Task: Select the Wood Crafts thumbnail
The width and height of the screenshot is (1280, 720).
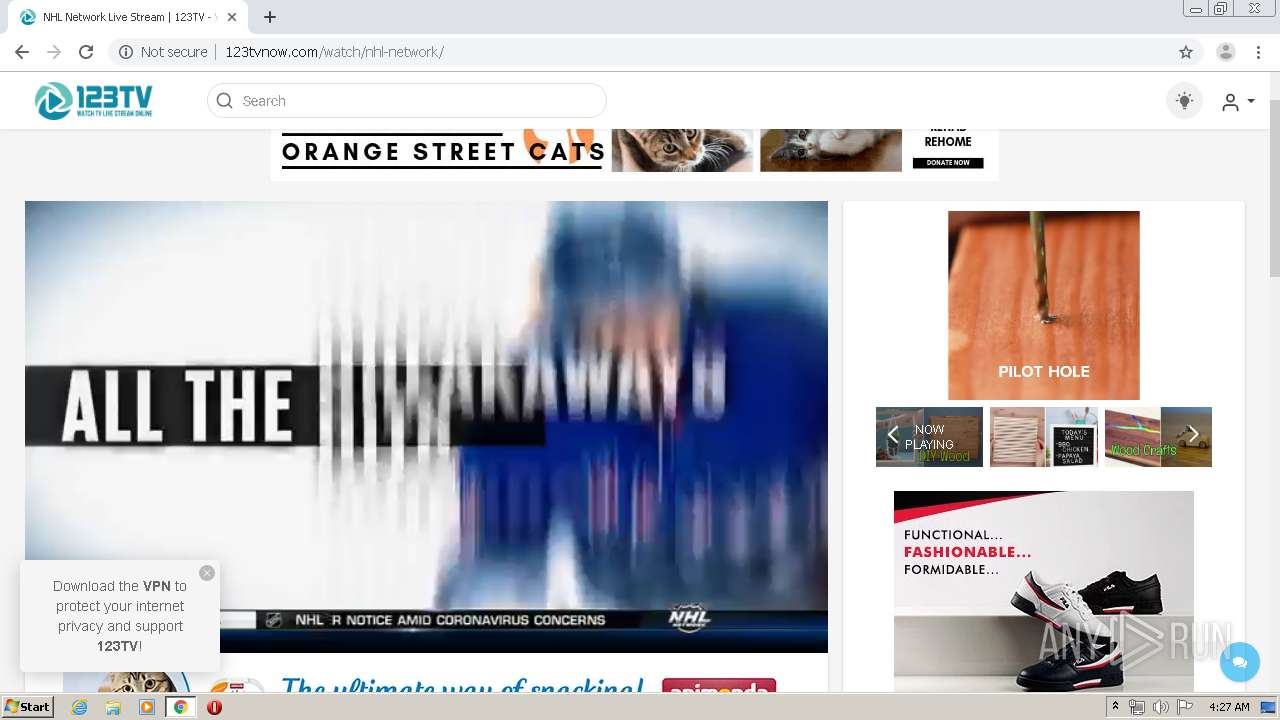Action: (1158, 437)
